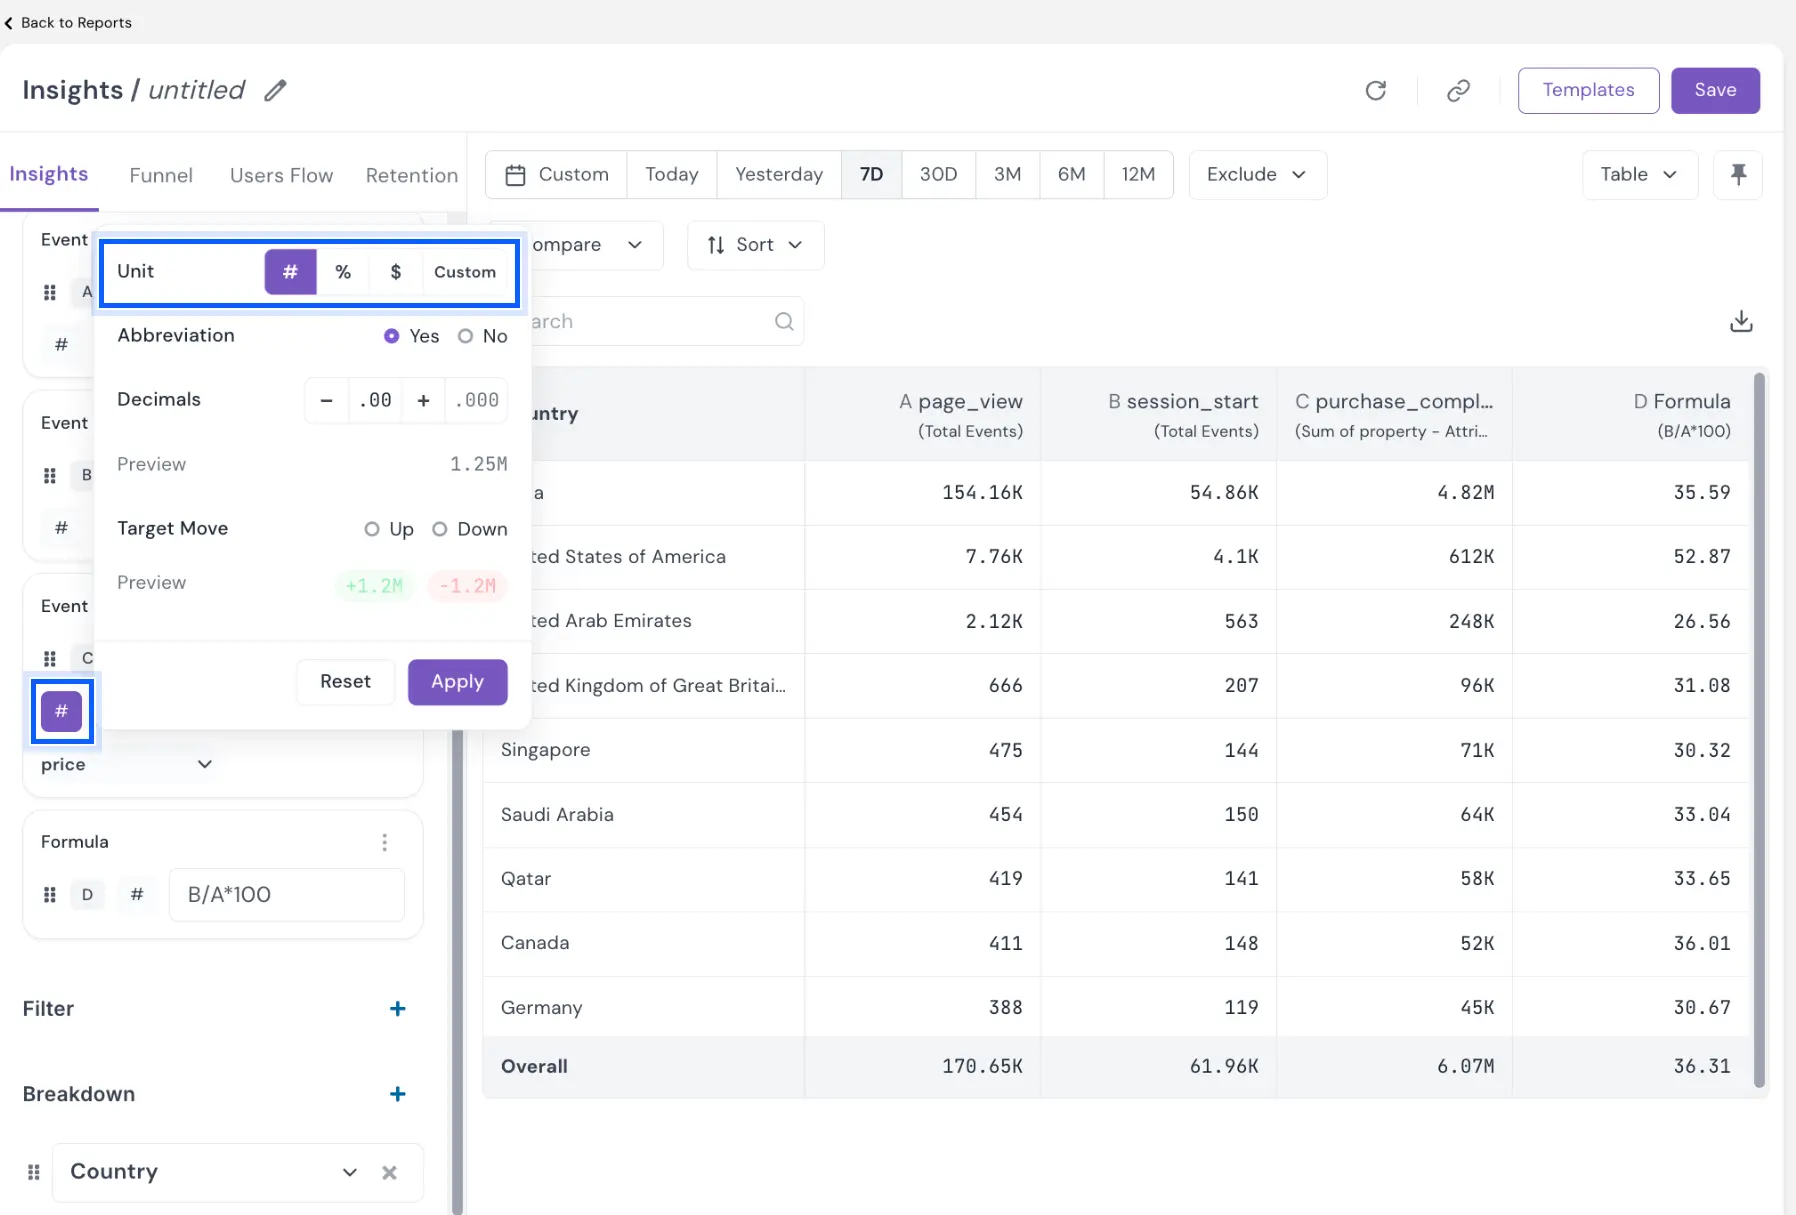Refresh the report with the reload icon
This screenshot has height=1215, width=1796.
[1376, 90]
